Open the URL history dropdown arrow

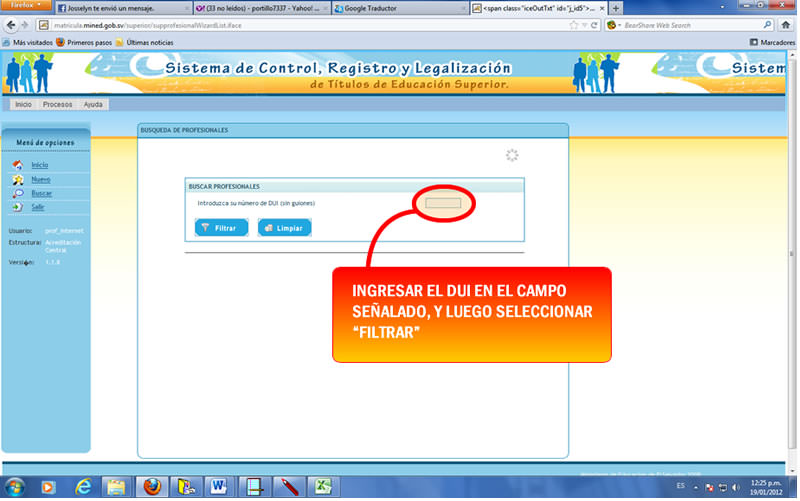[585, 25]
